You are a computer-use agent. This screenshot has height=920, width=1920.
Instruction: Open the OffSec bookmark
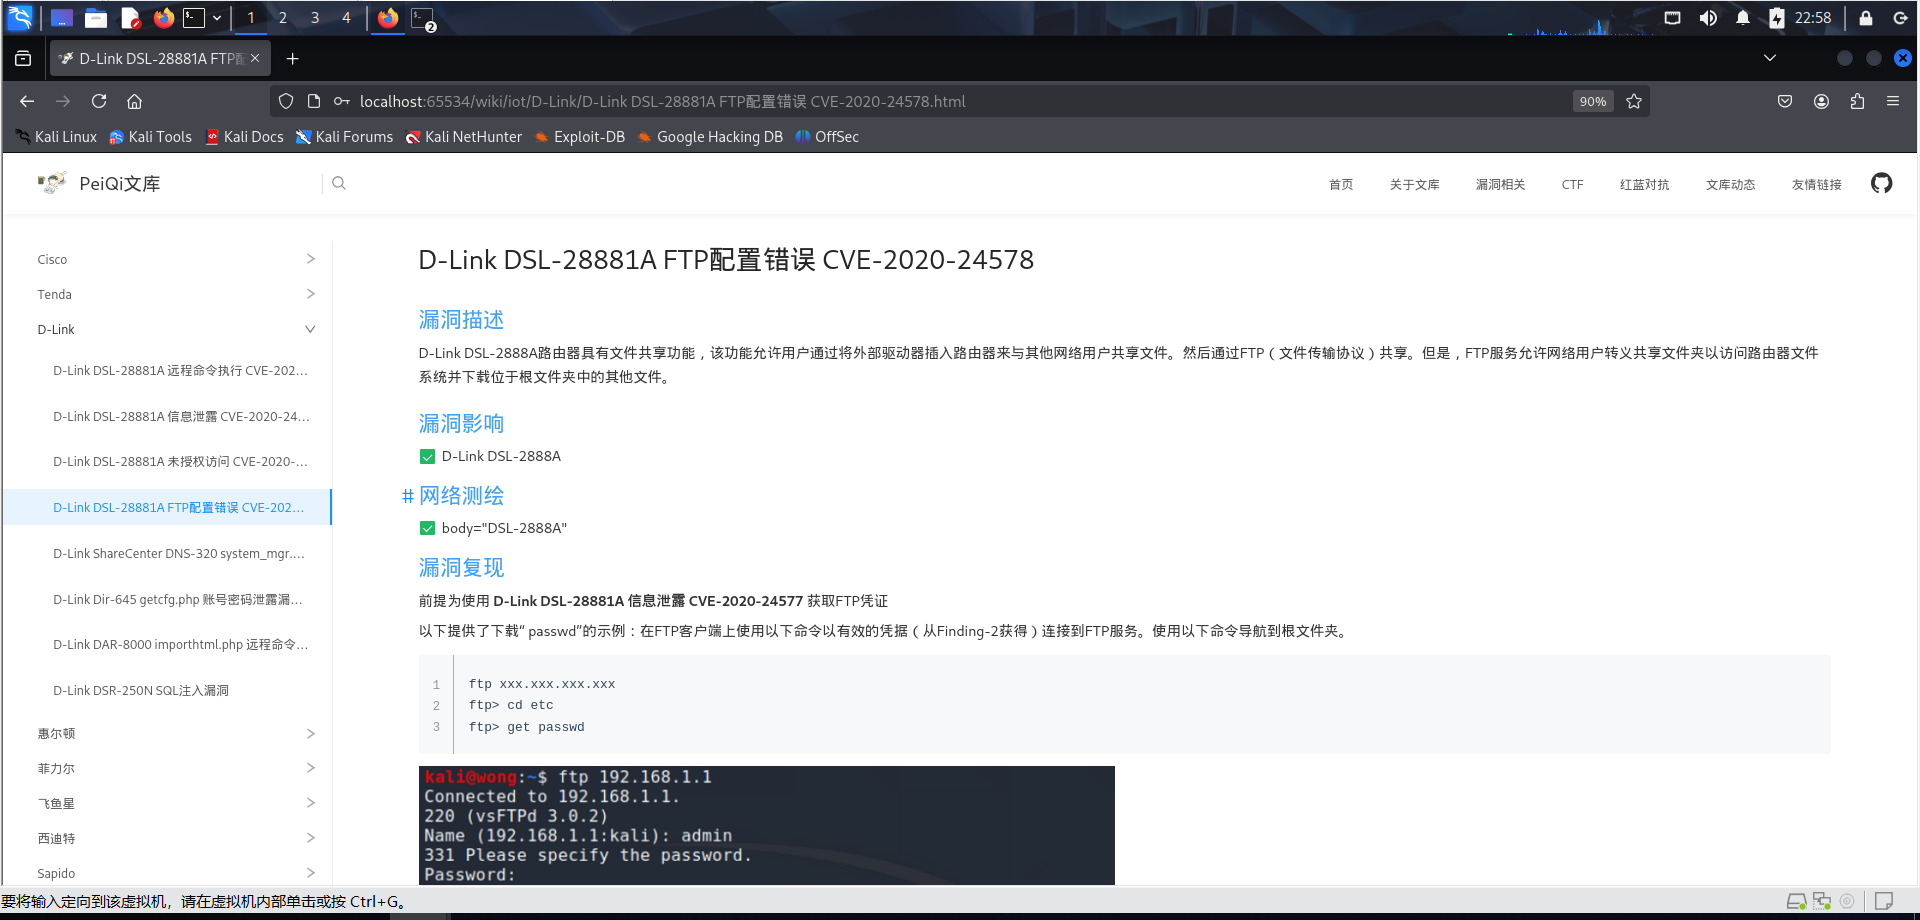tap(827, 137)
